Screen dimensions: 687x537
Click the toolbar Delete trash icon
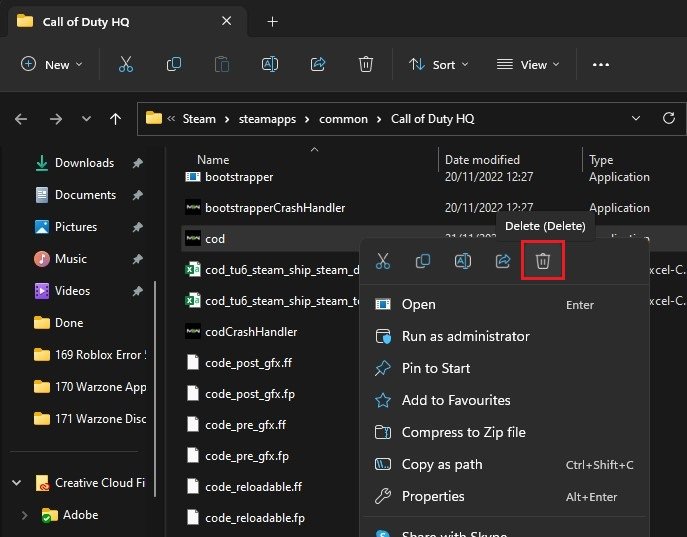point(366,64)
